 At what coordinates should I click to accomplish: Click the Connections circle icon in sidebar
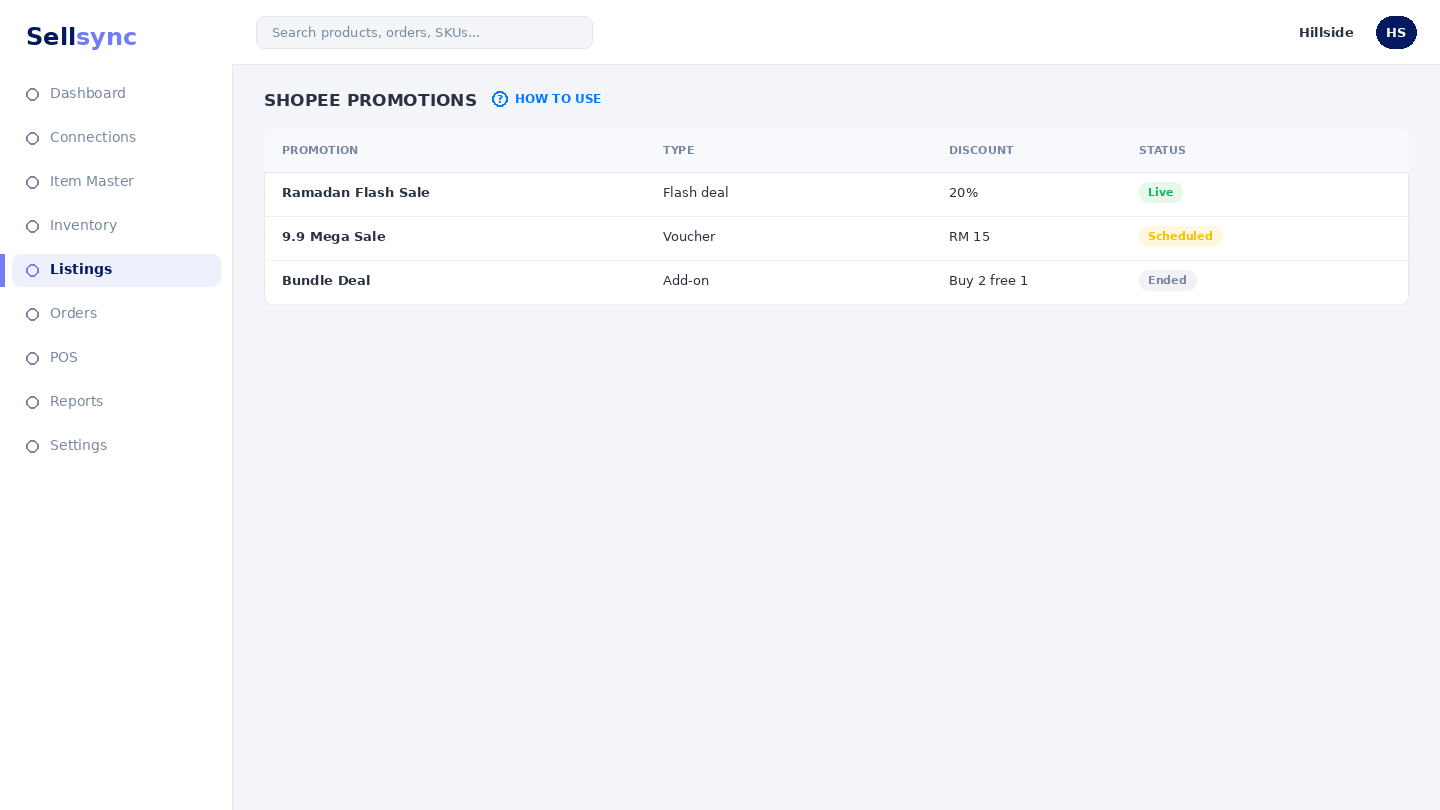pos(32,138)
